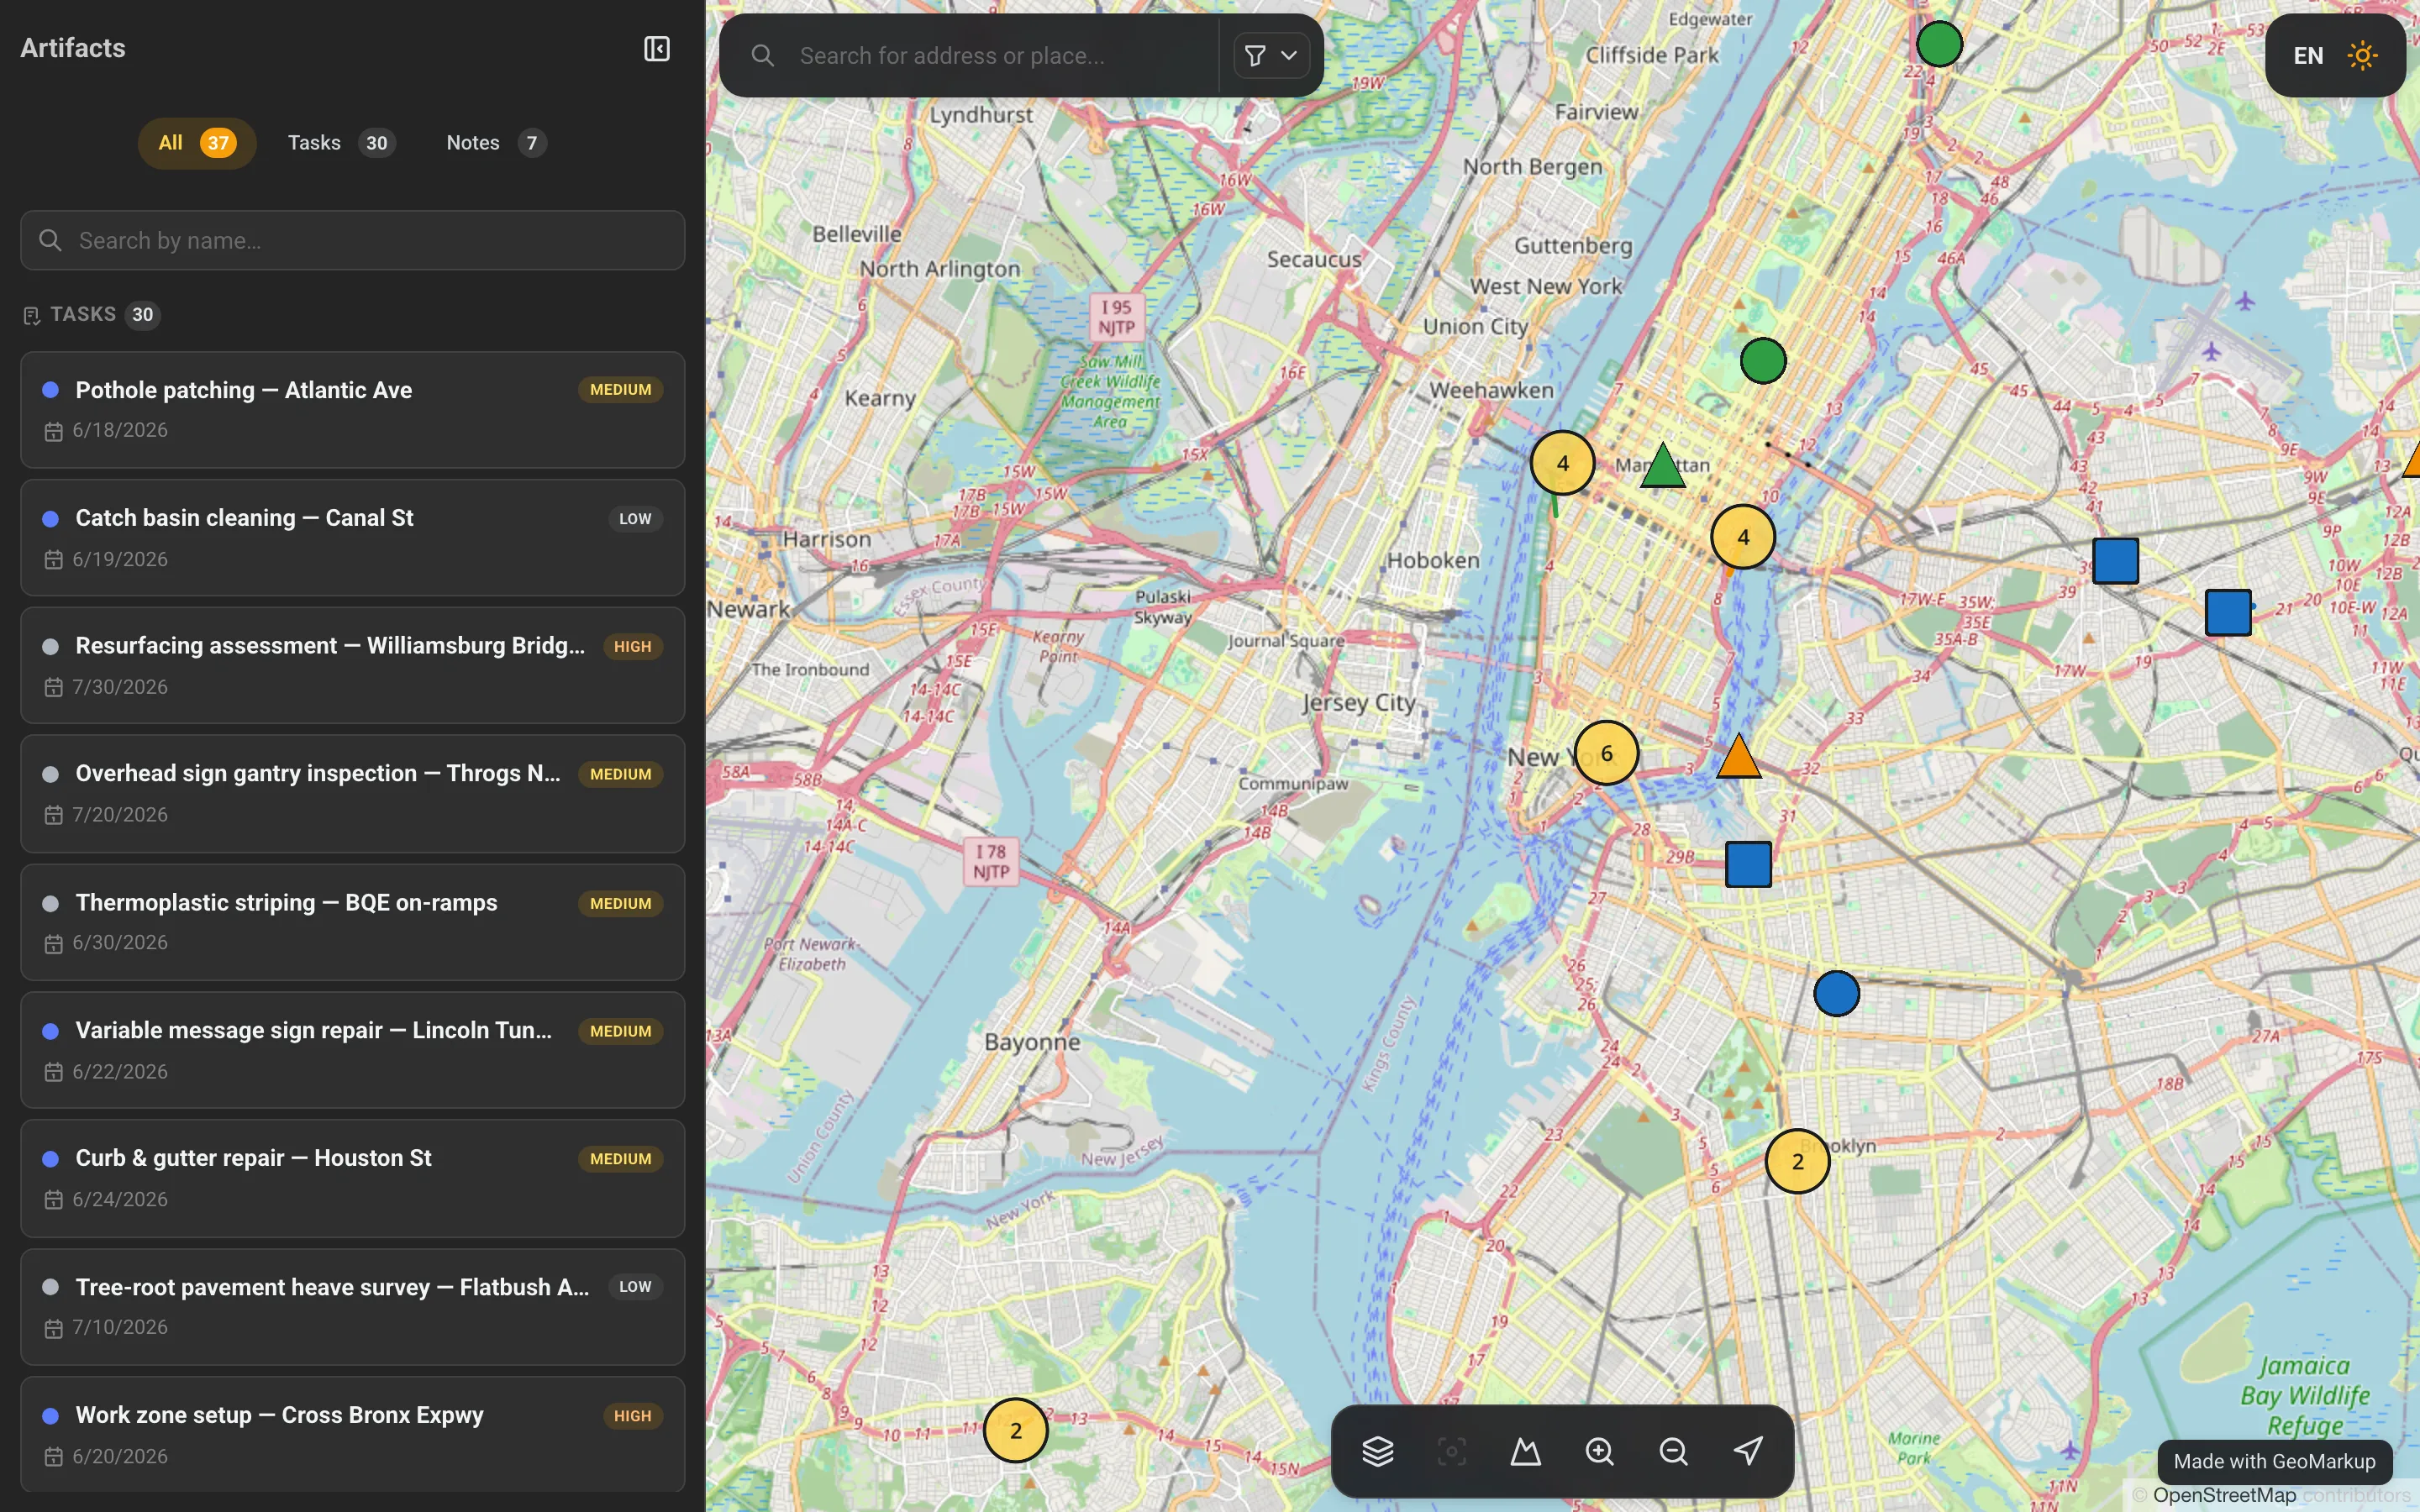This screenshot has width=2420, height=1512.
Task: Switch to the Notes tab
Action: tap(495, 143)
